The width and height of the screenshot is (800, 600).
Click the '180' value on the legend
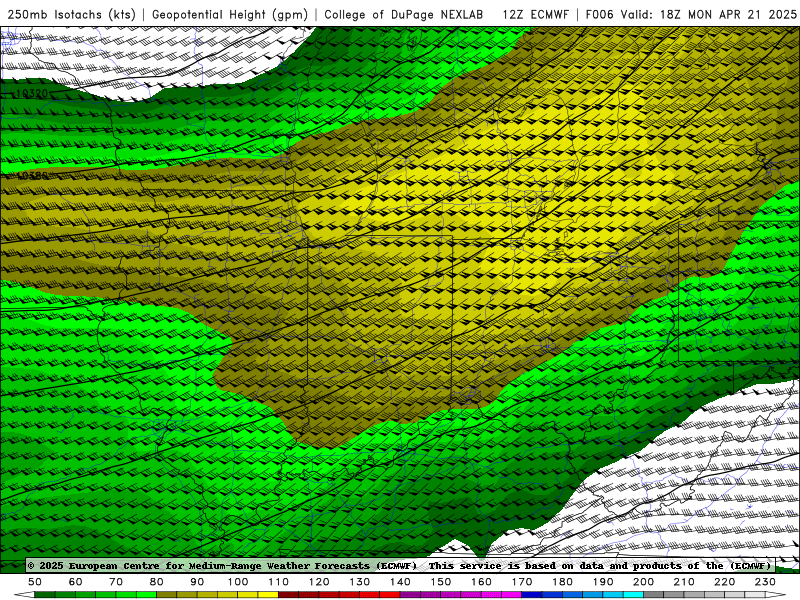(x=562, y=582)
